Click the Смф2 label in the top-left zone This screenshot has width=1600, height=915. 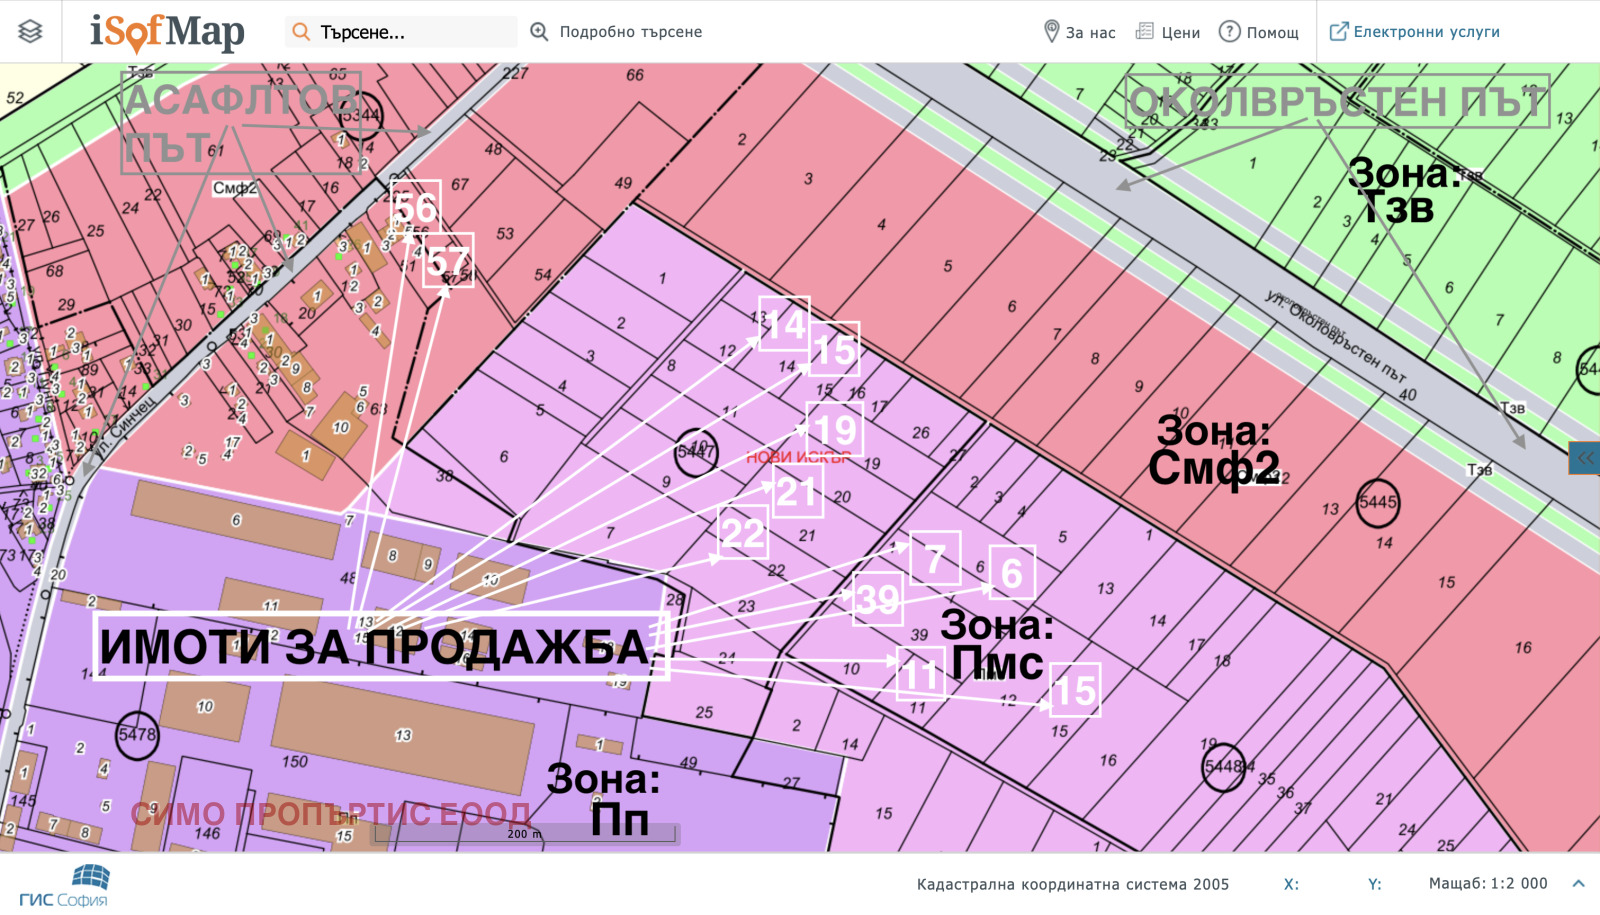pyautogui.click(x=235, y=188)
